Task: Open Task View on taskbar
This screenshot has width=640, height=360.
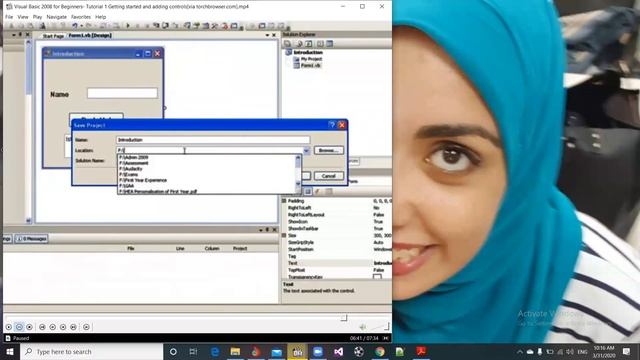Action: 193,351
